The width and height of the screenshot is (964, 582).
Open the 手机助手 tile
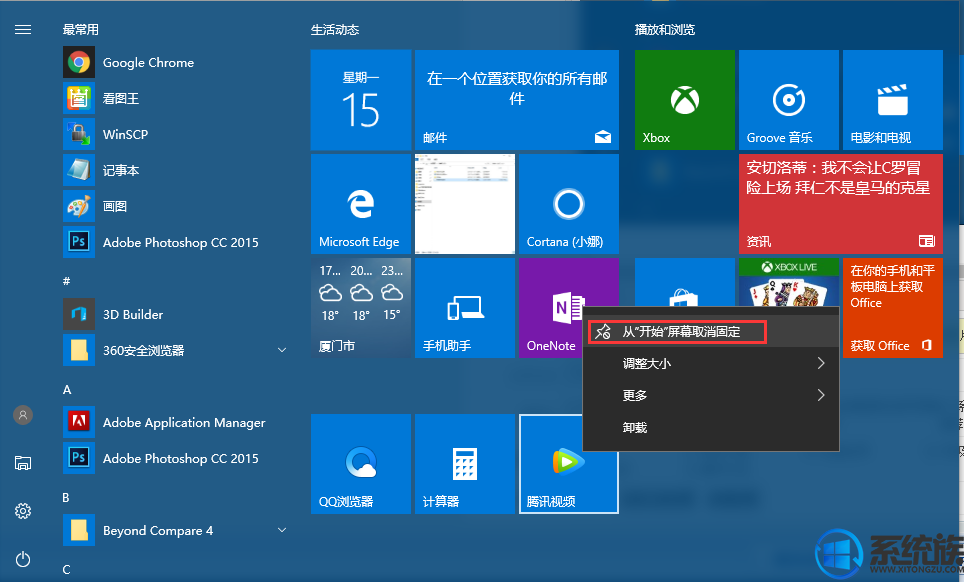coord(465,308)
